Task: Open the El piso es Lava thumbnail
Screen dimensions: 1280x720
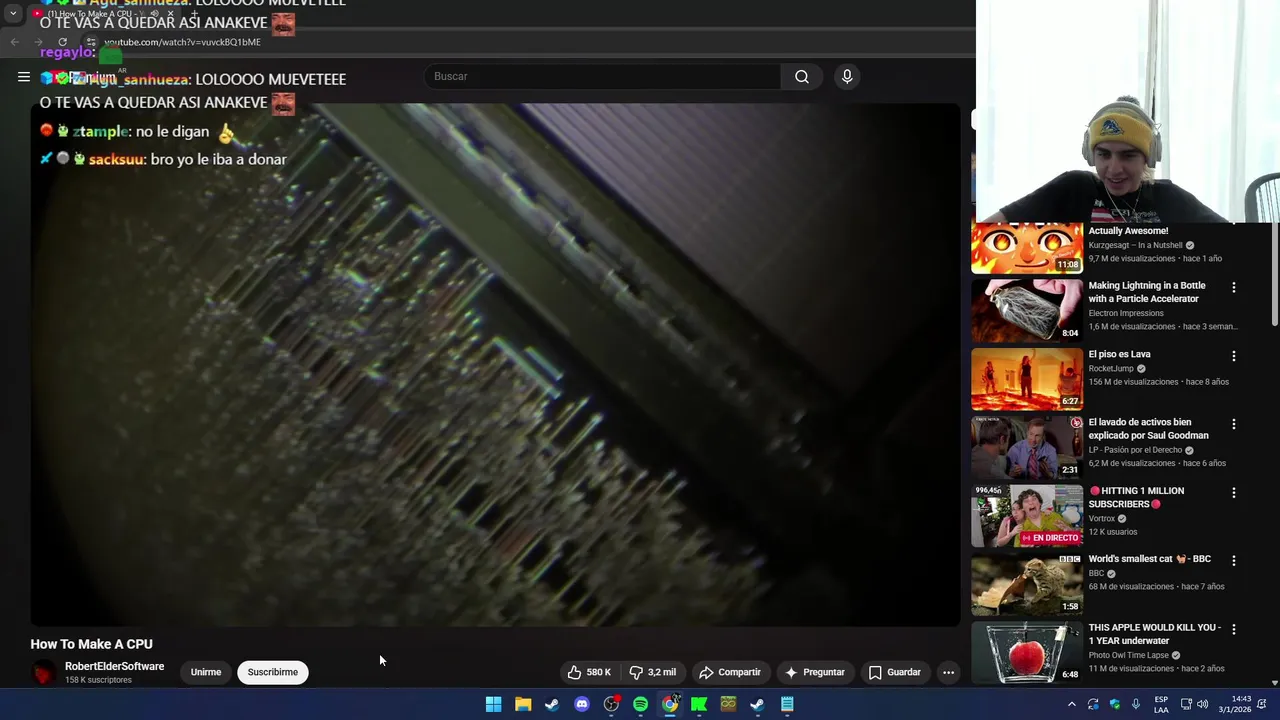Action: (x=1027, y=379)
